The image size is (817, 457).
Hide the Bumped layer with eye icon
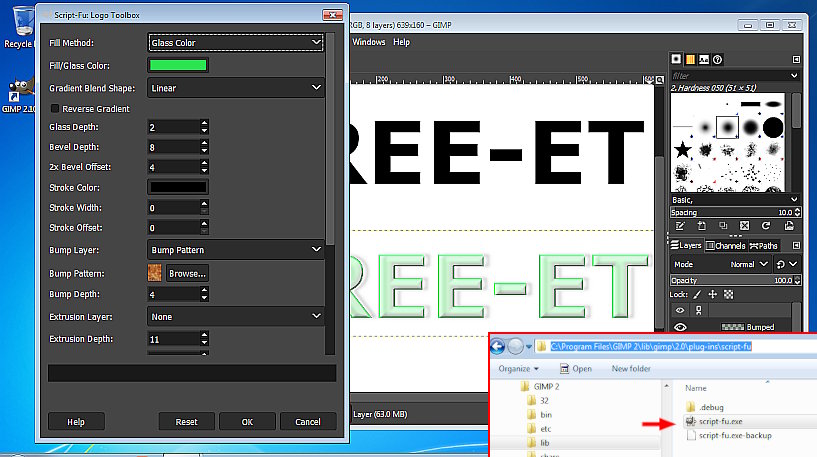681,327
